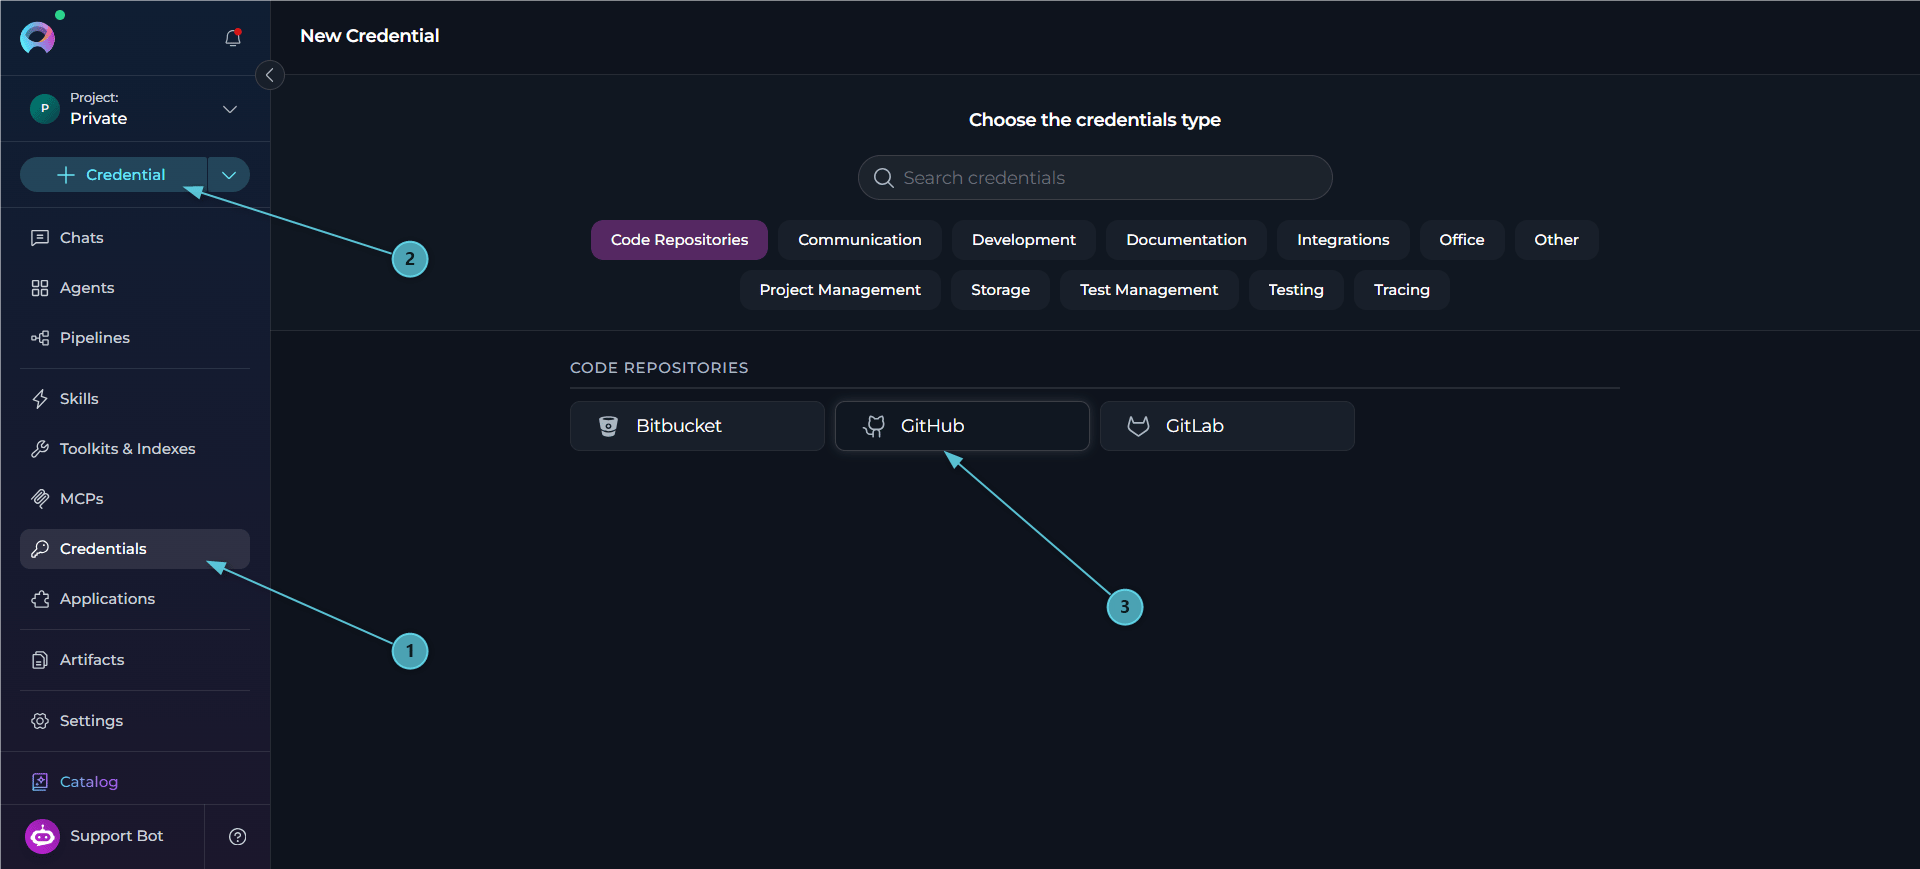Click the Credentials key icon

tap(40, 549)
